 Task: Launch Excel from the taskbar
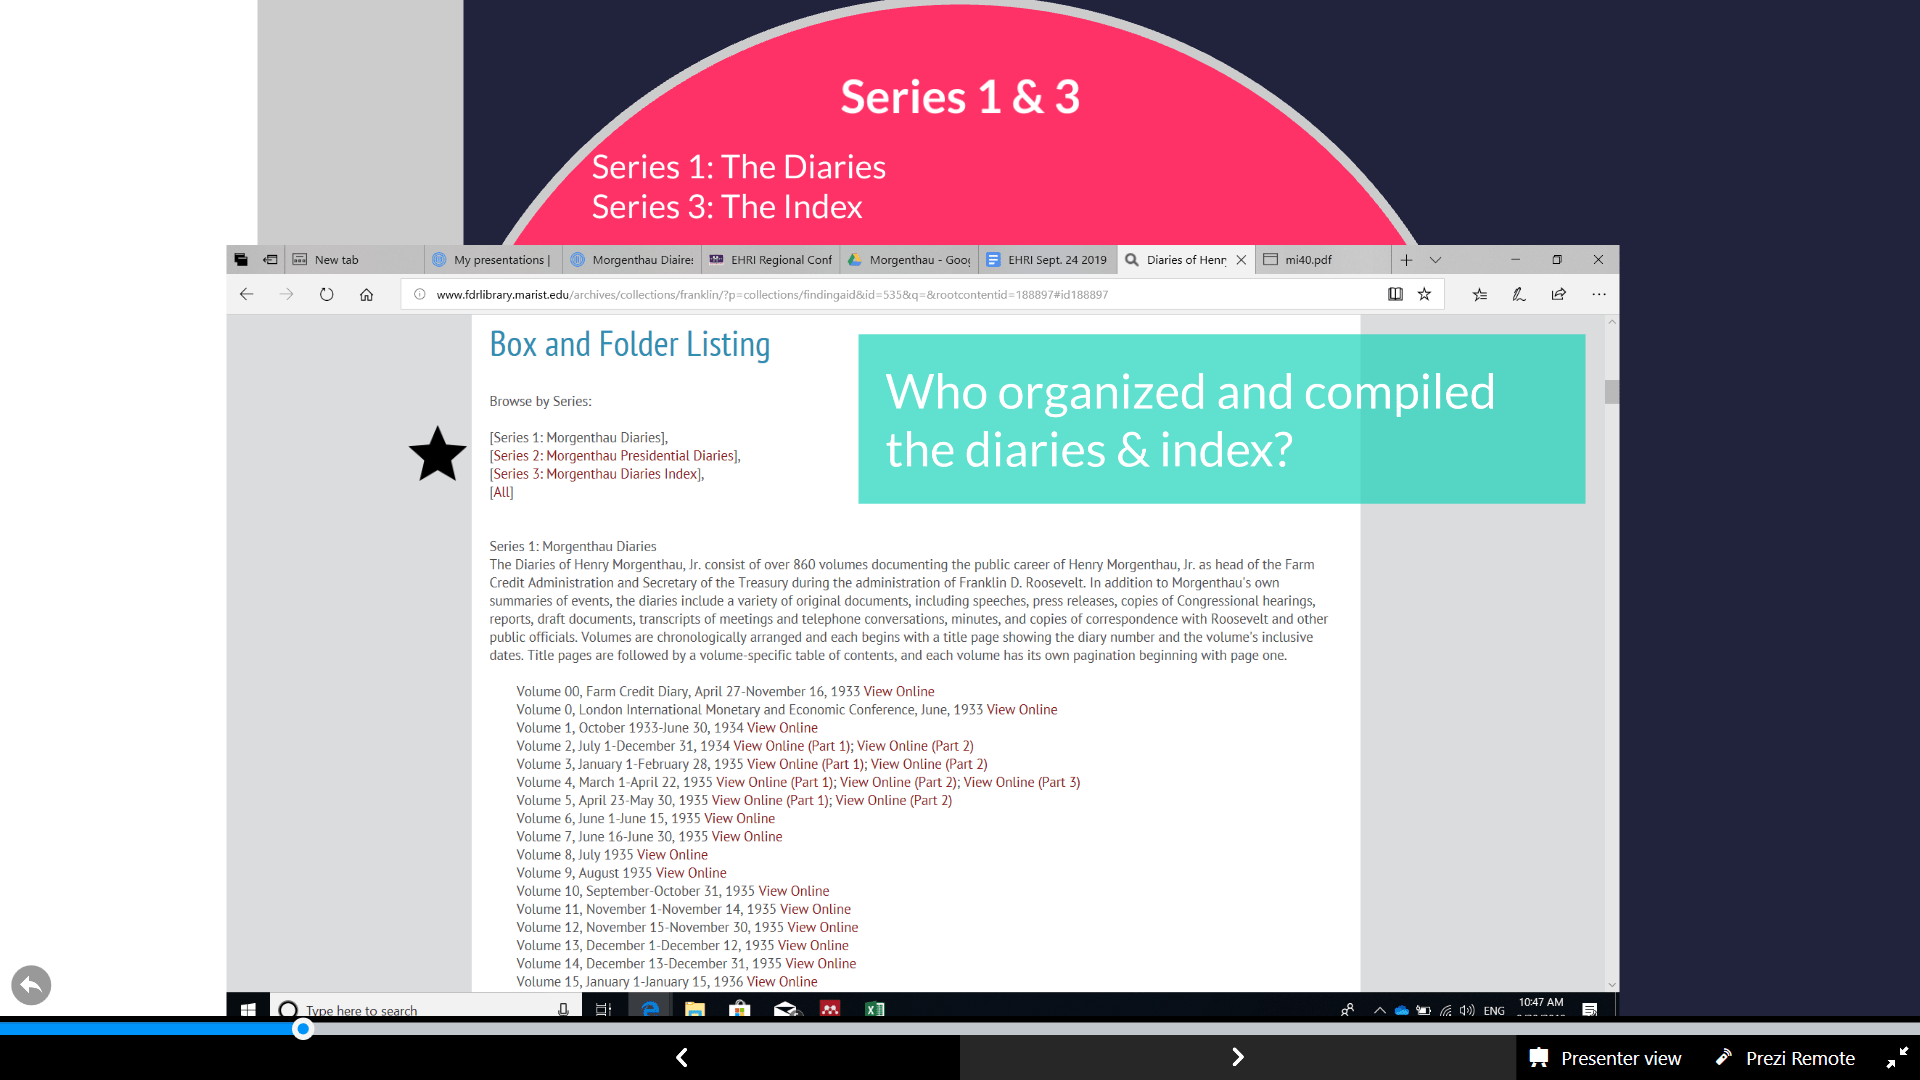[874, 1010]
